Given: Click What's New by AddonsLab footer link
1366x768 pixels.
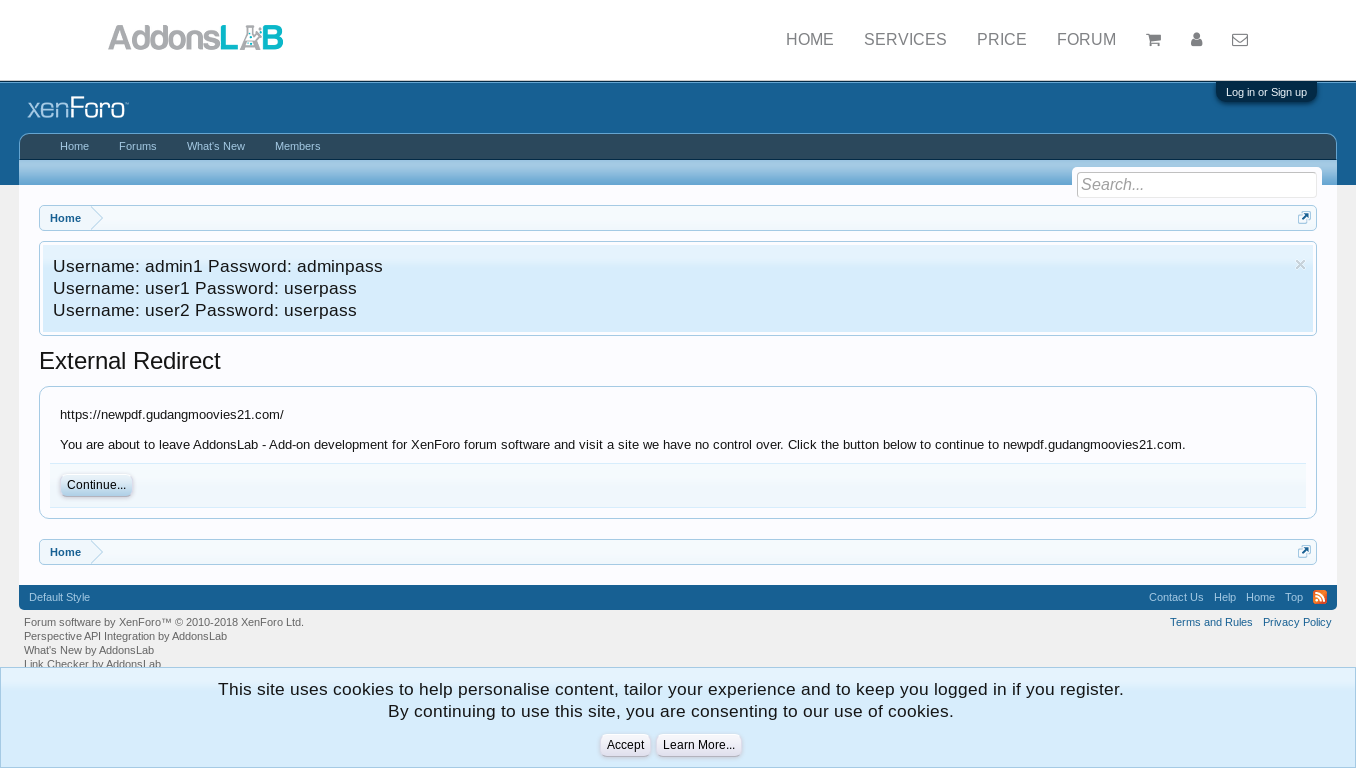Looking at the screenshot, I should click(89, 650).
